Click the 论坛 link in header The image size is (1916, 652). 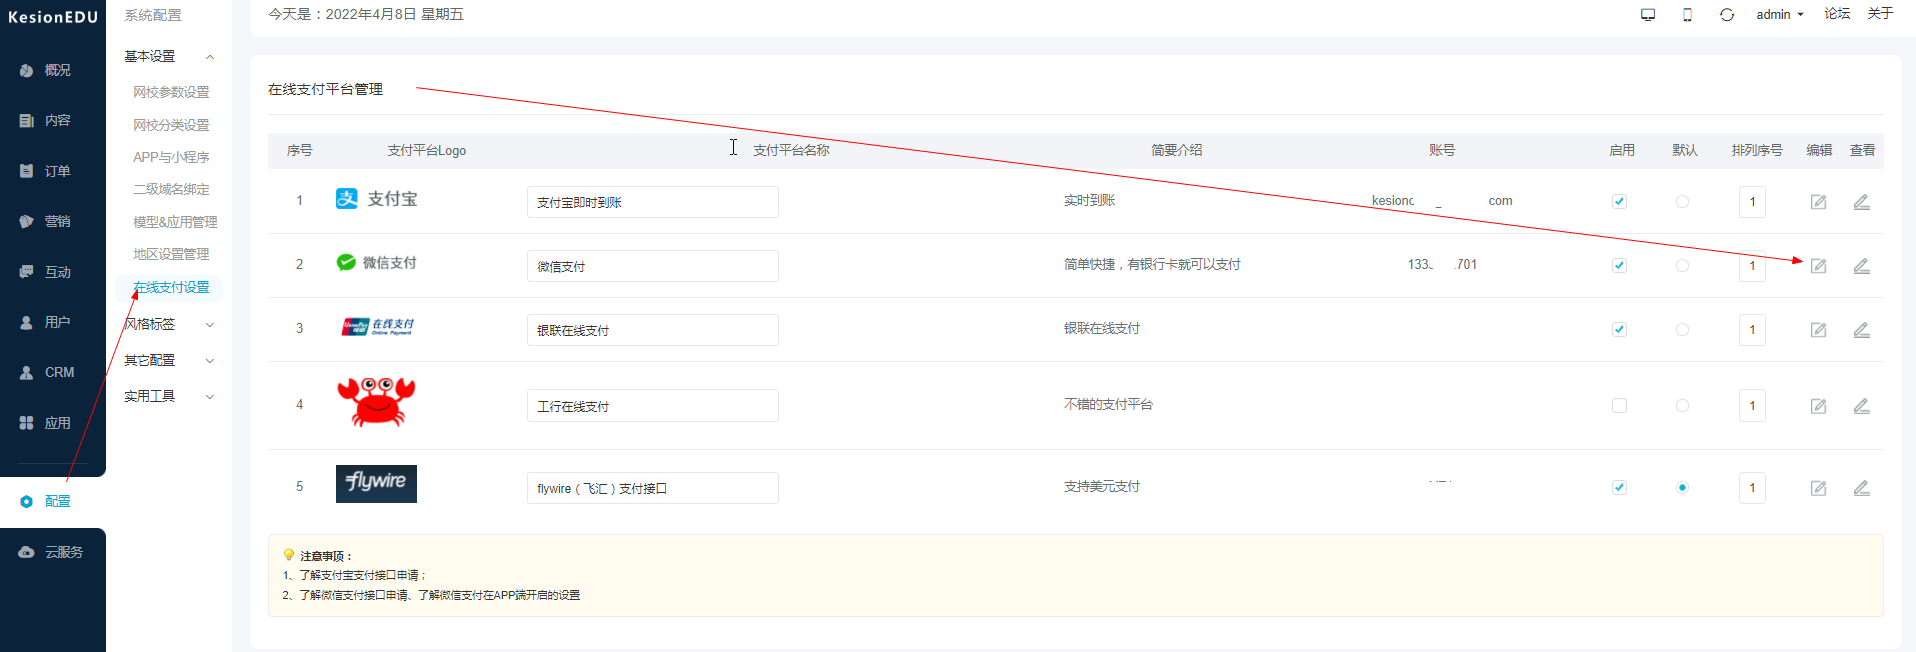[1837, 14]
